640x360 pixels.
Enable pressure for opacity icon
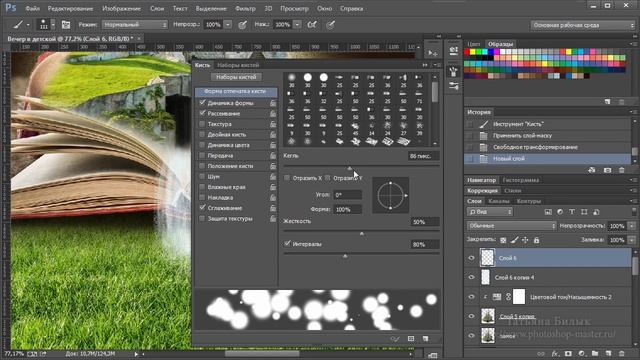tap(242, 25)
